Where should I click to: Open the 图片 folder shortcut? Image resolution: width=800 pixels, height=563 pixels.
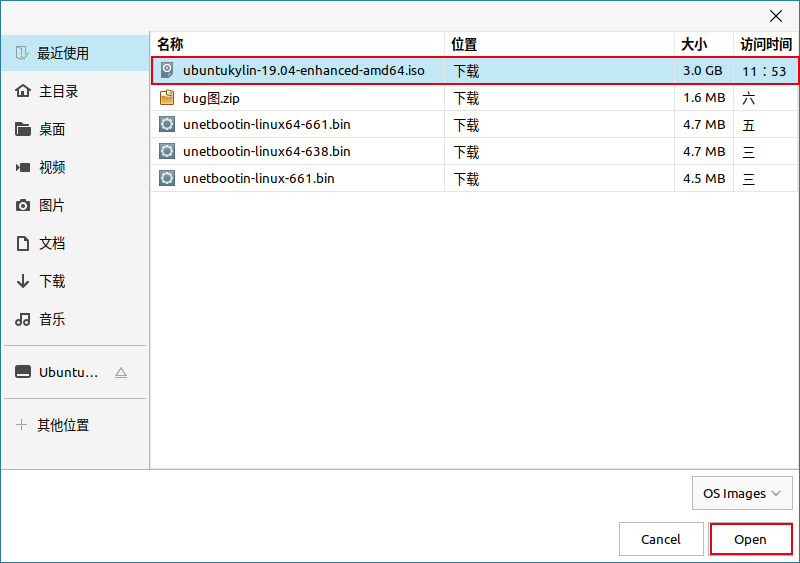click(x=76, y=205)
